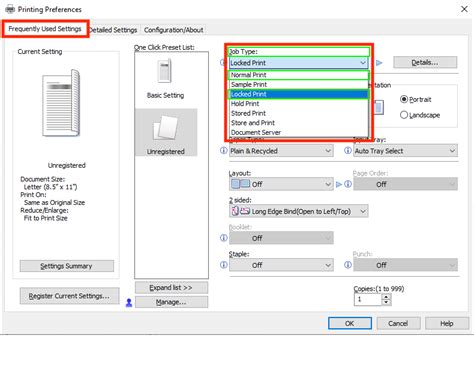474x366 pixels.
Task: Increase copies with the up arrow
Action: [386, 297]
